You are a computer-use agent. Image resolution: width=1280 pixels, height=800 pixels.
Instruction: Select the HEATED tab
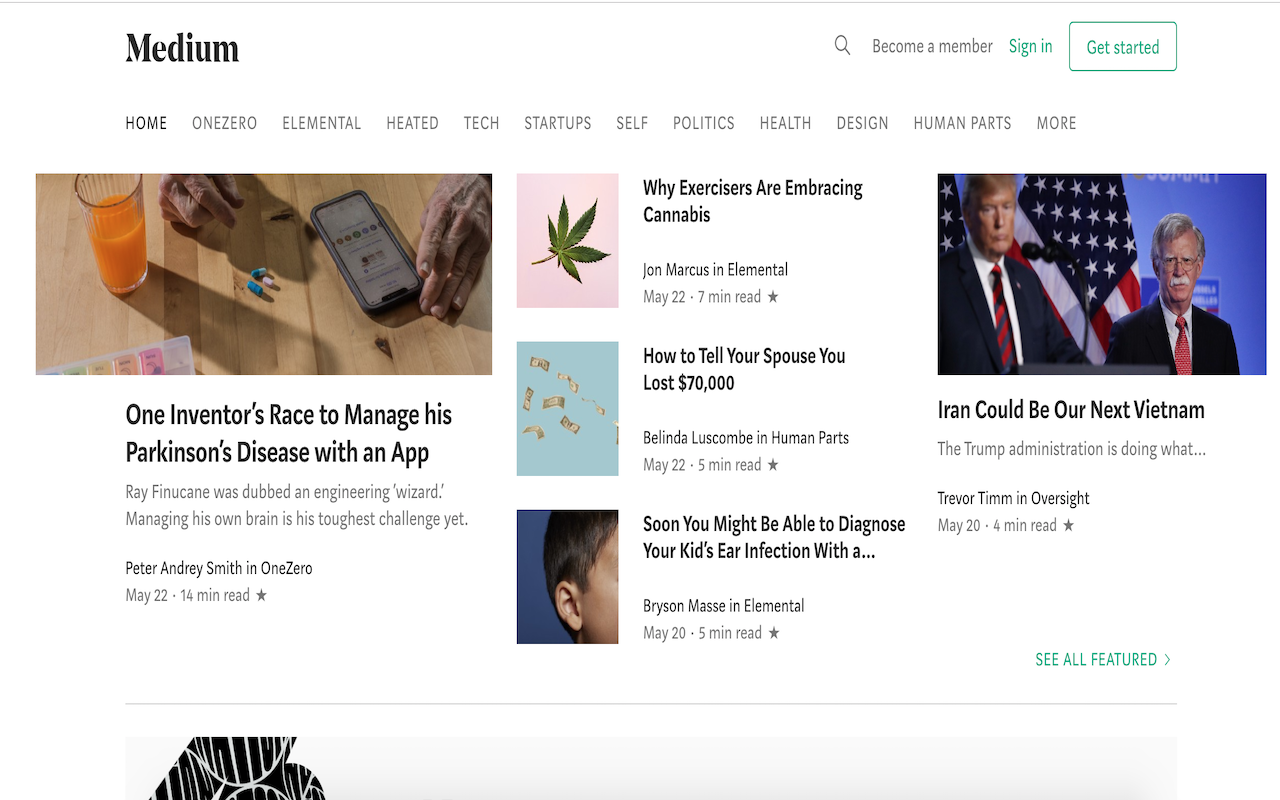pos(412,123)
